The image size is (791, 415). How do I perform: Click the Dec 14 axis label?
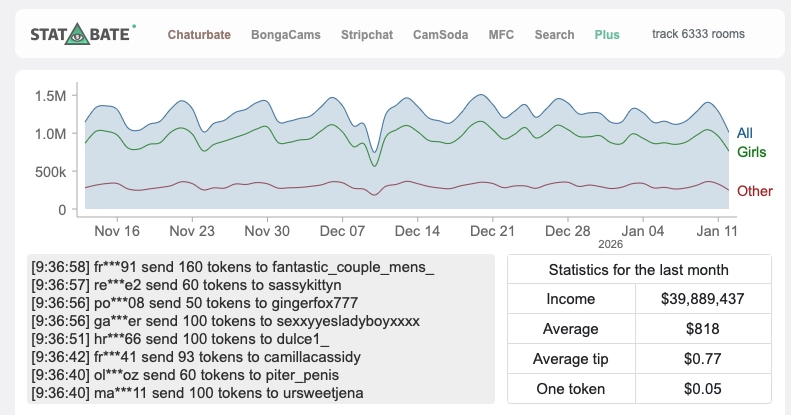click(x=417, y=231)
